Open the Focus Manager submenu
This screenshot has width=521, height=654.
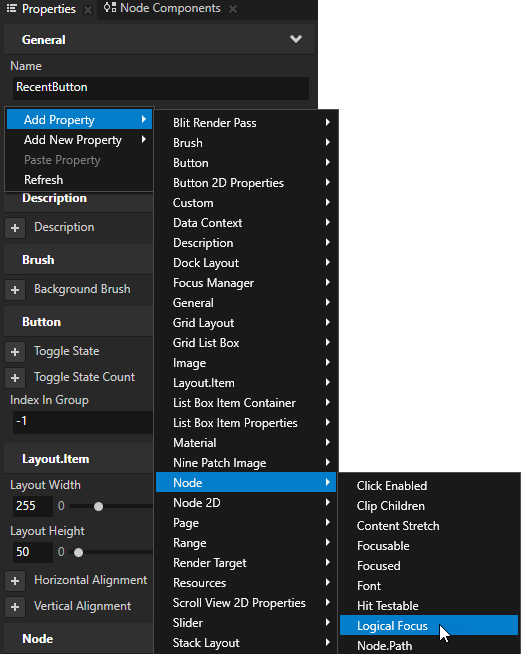click(x=246, y=283)
